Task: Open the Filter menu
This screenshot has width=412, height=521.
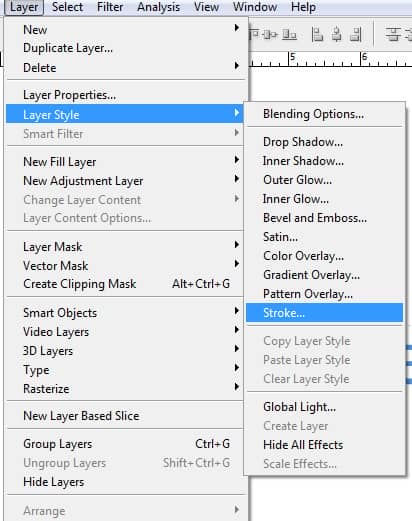Action: (110, 7)
